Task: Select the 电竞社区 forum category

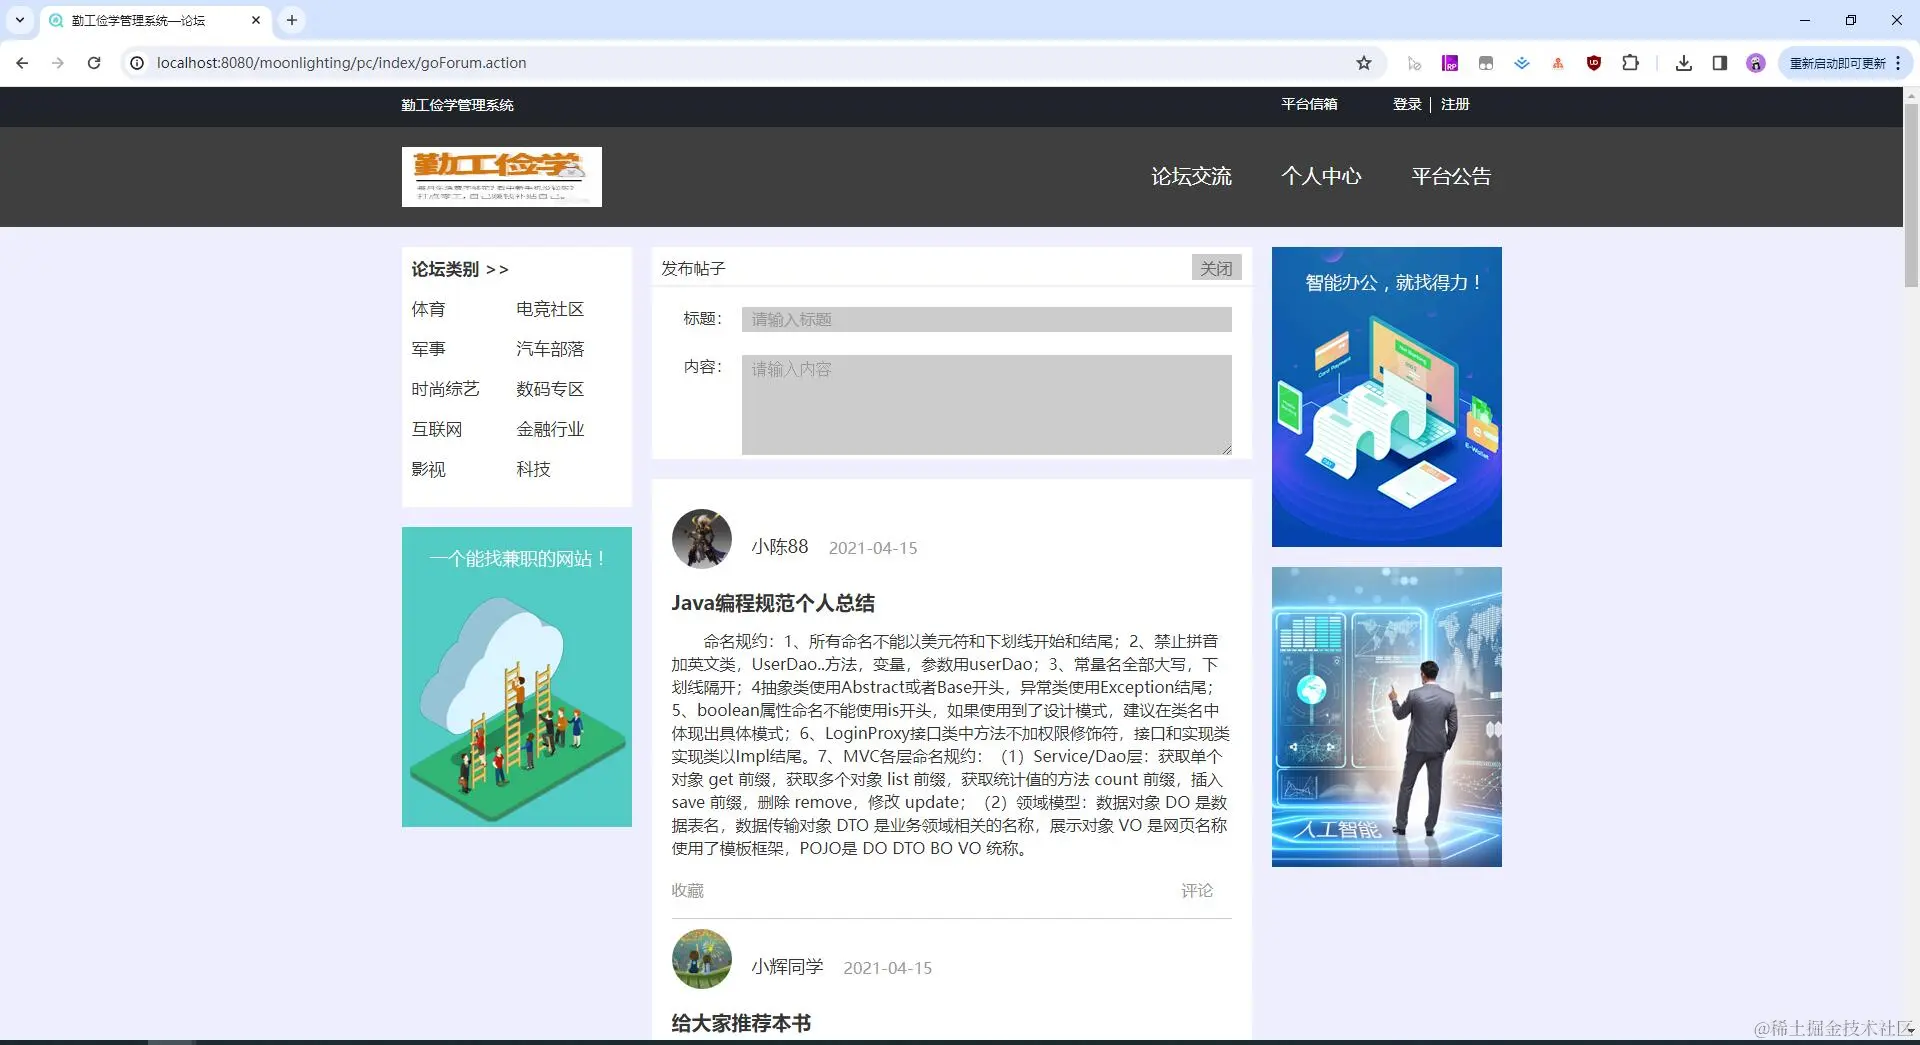Action: [x=550, y=309]
